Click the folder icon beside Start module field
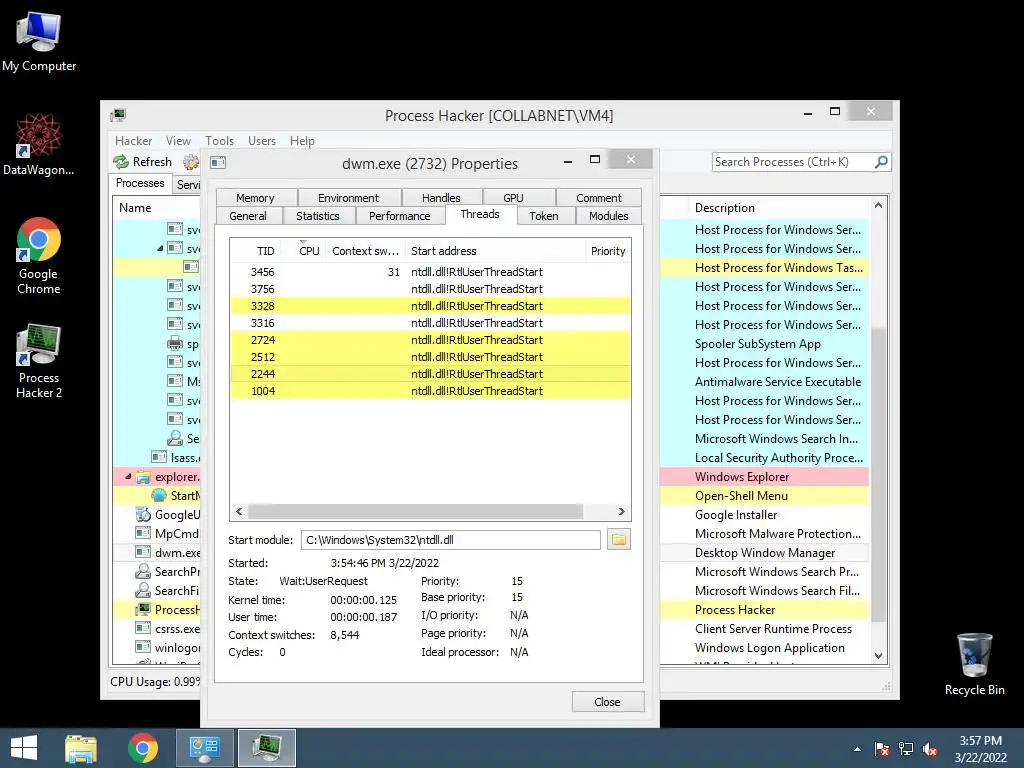This screenshot has width=1024, height=768. (x=618, y=539)
